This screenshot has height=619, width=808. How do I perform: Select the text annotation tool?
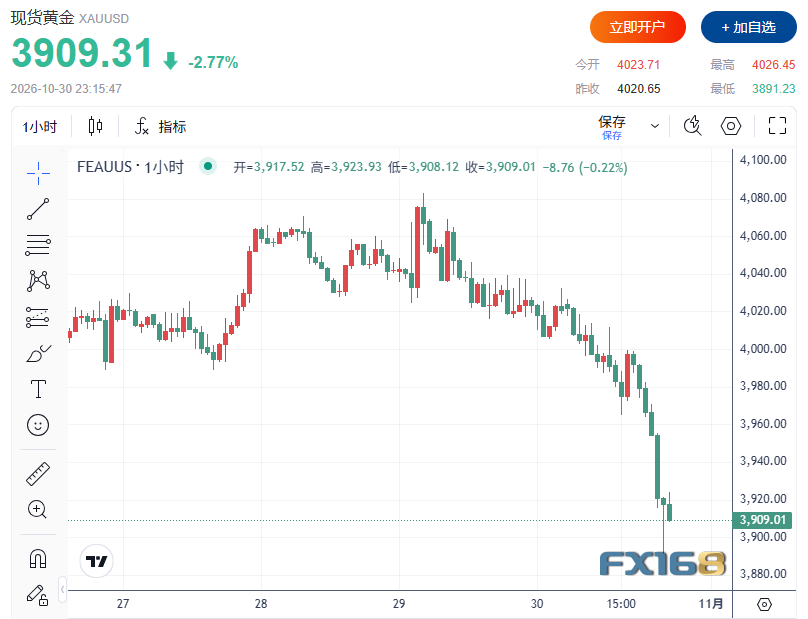(x=38, y=389)
